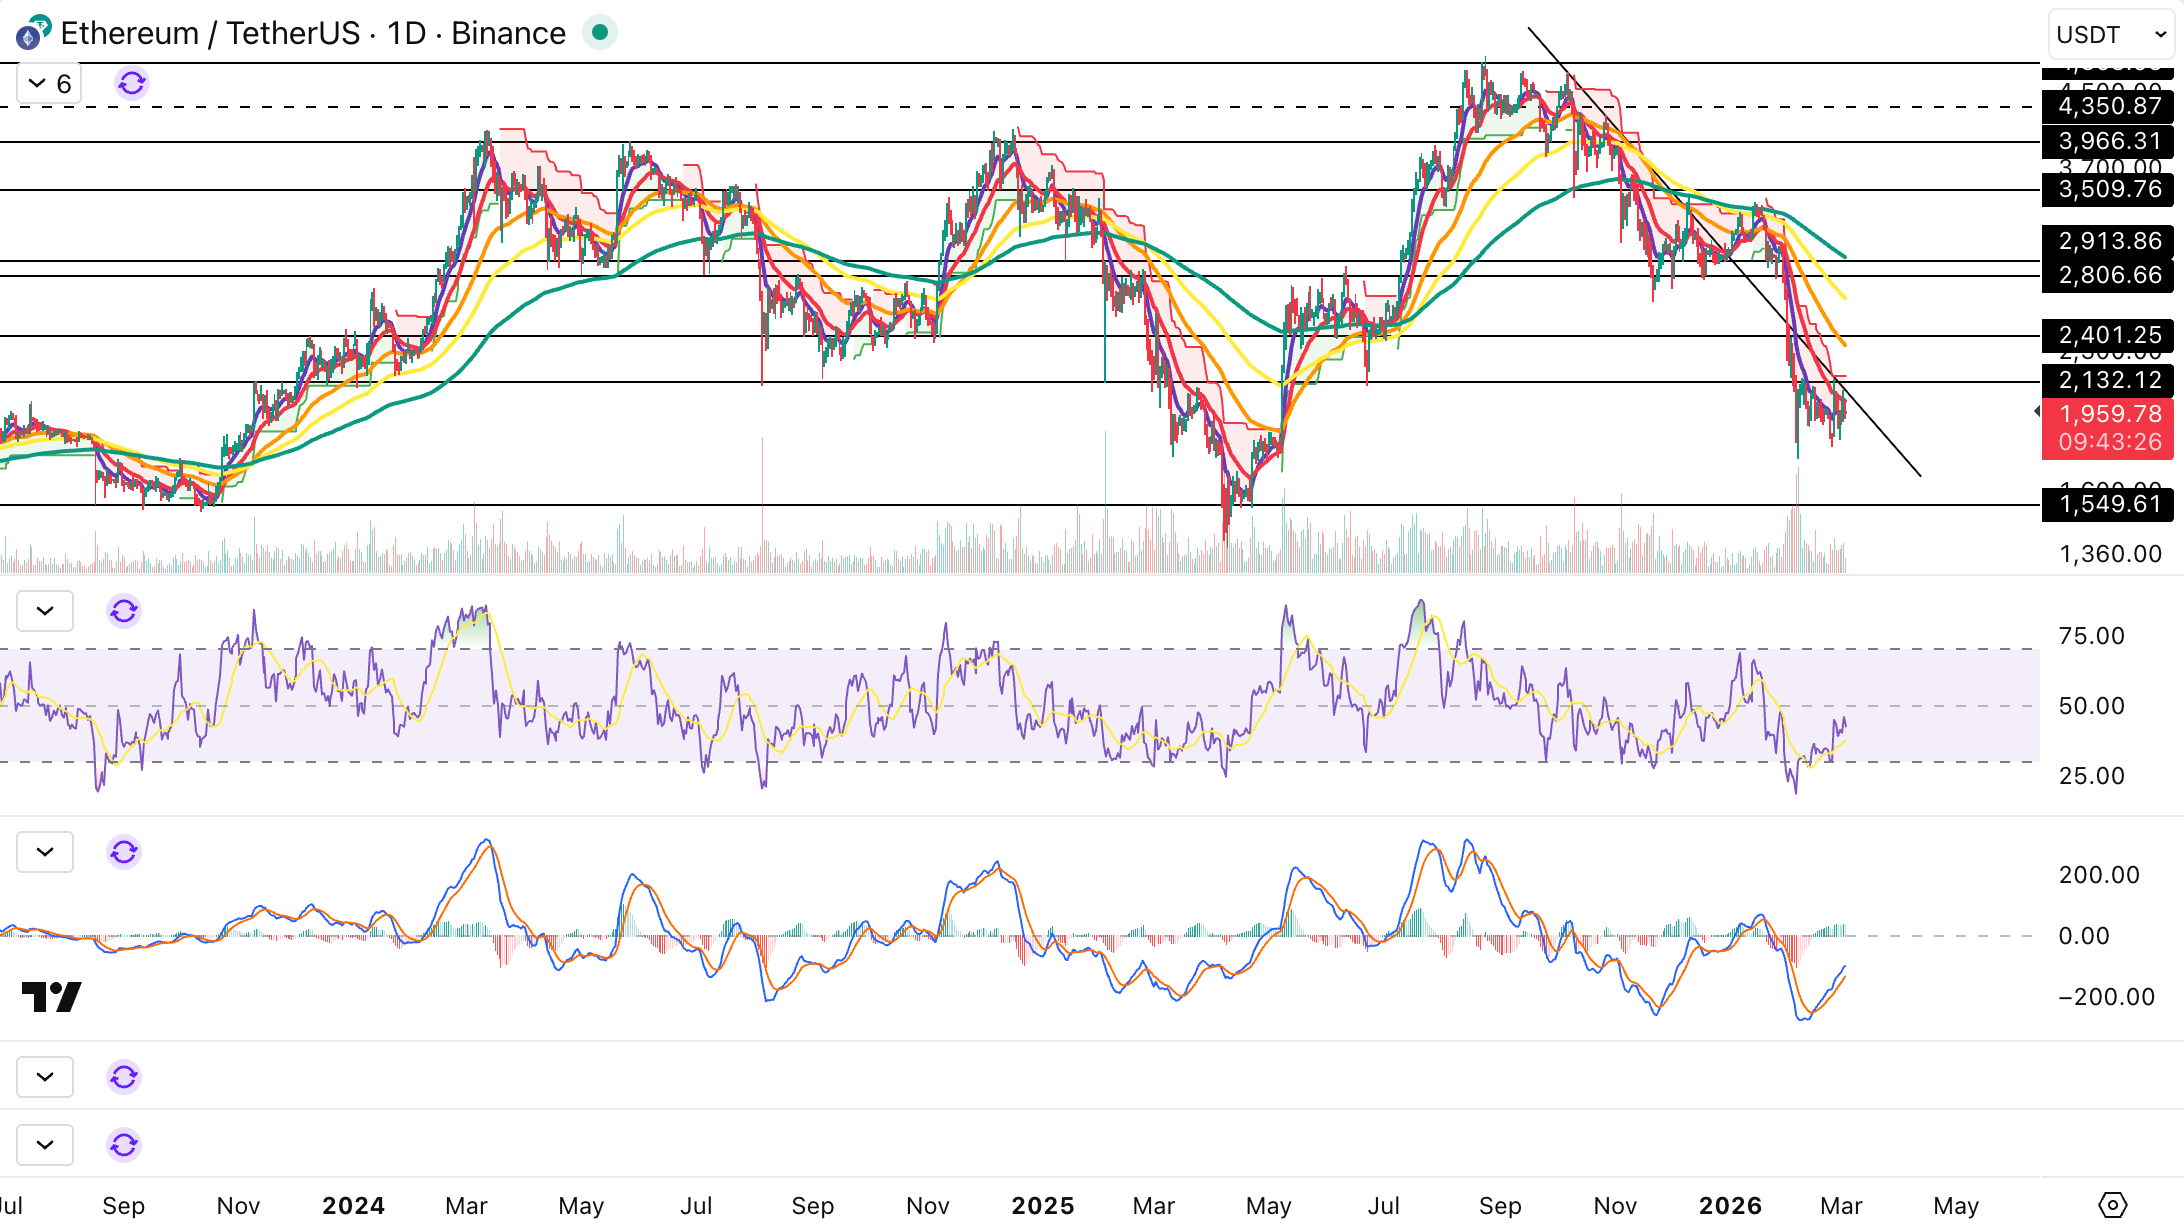
Task: Open the USDT currency dropdown
Action: 2110,35
